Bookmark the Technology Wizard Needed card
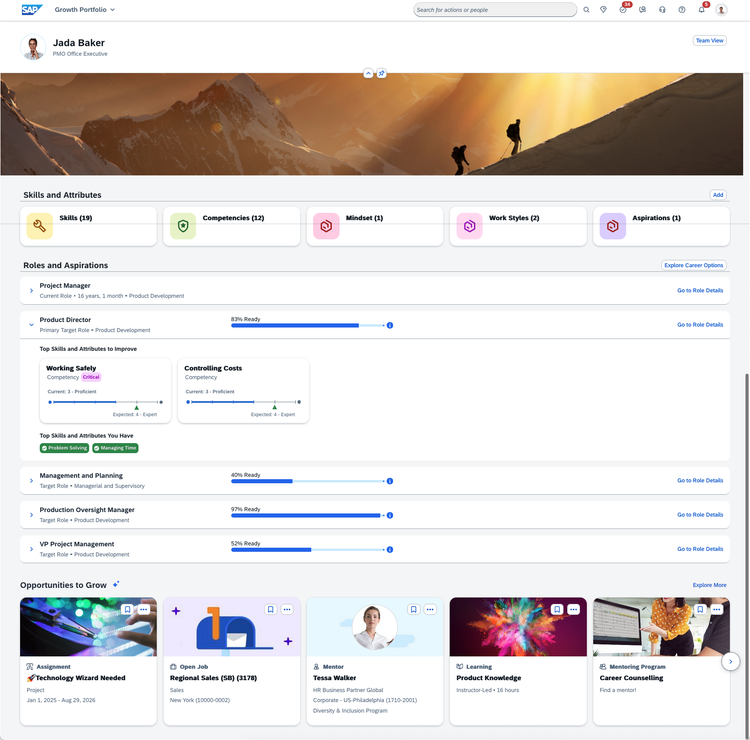Image resolution: width=750 pixels, height=740 pixels. pyautogui.click(x=127, y=609)
